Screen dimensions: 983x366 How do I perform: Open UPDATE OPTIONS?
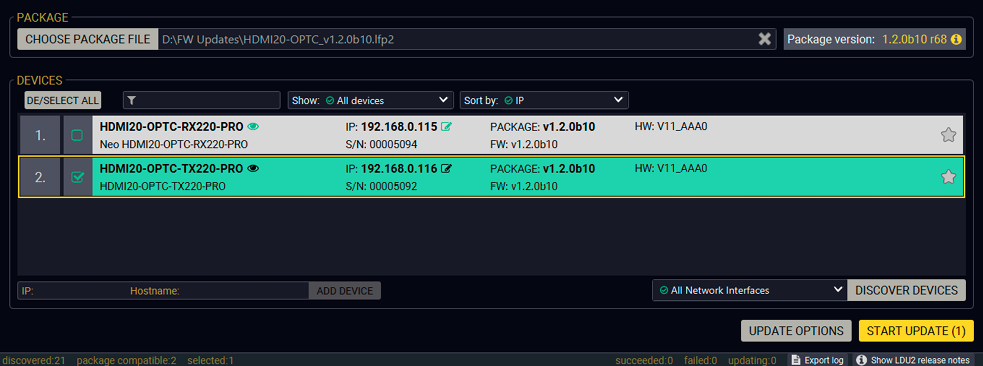(796, 331)
